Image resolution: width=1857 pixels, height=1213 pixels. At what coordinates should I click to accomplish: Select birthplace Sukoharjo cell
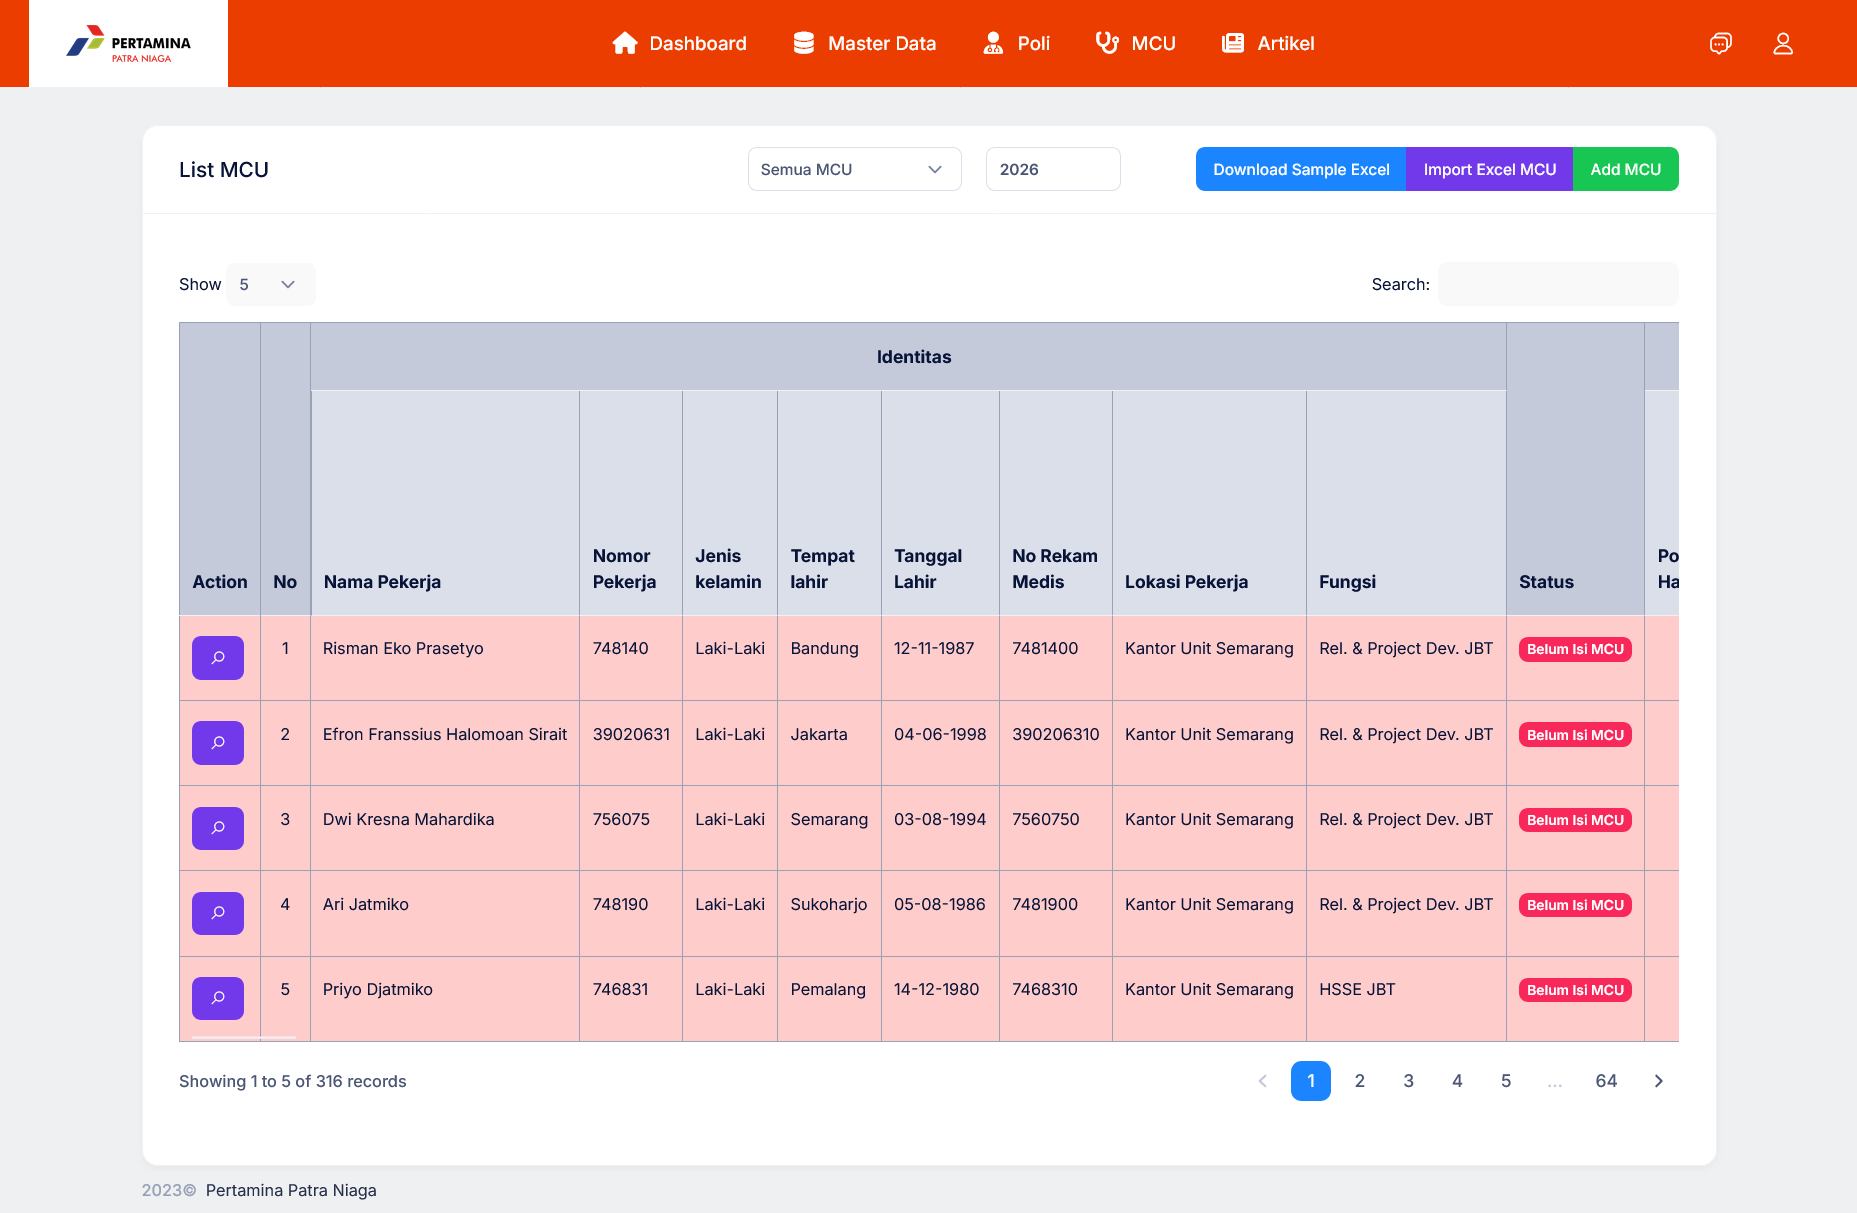point(829,913)
